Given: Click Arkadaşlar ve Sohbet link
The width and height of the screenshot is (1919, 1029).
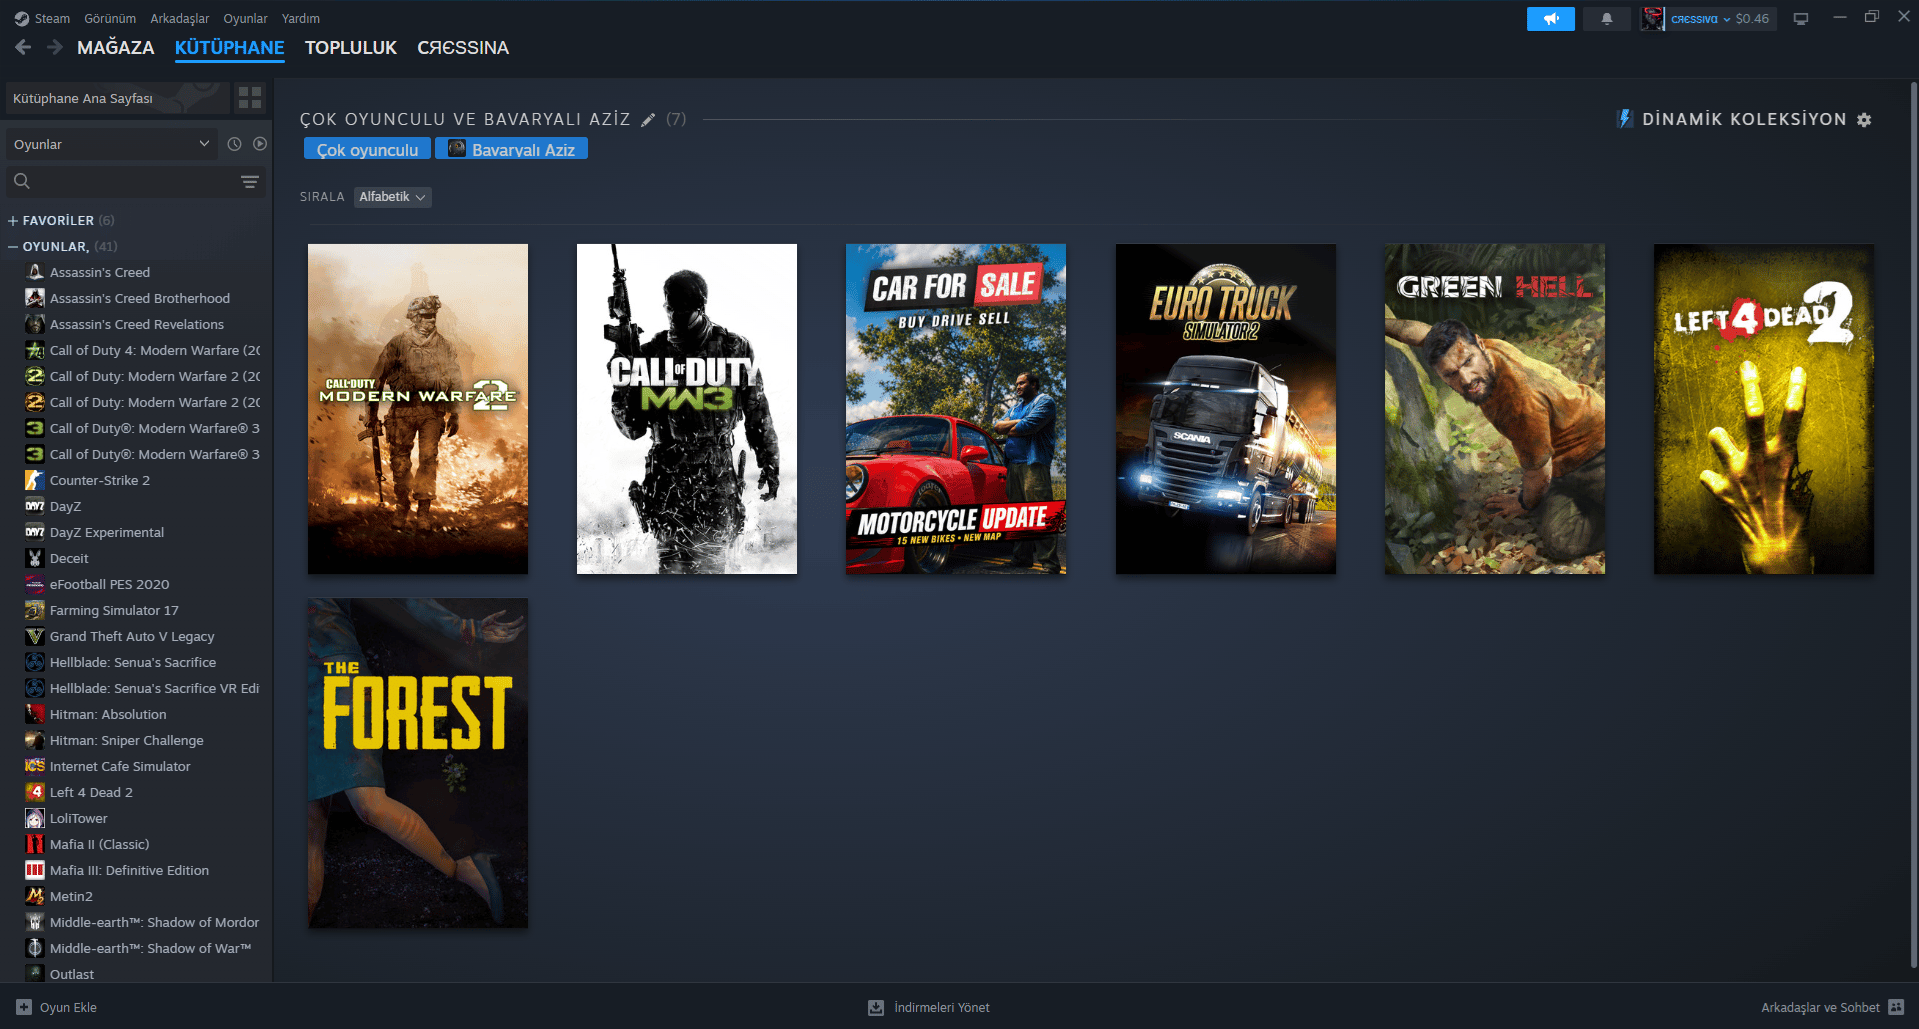Looking at the screenshot, I should pyautogui.click(x=1820, y=1007).
